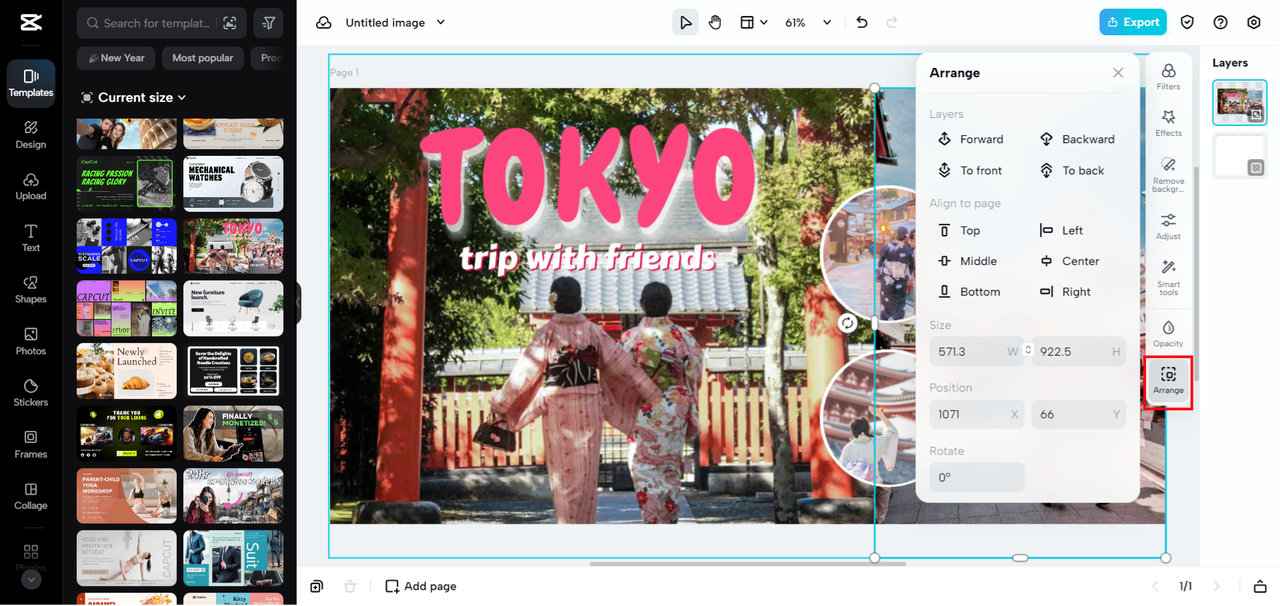This screenshot has height=606, width=1280.
Task: Open the Photos sidebar tab
Action: point(31,342)
